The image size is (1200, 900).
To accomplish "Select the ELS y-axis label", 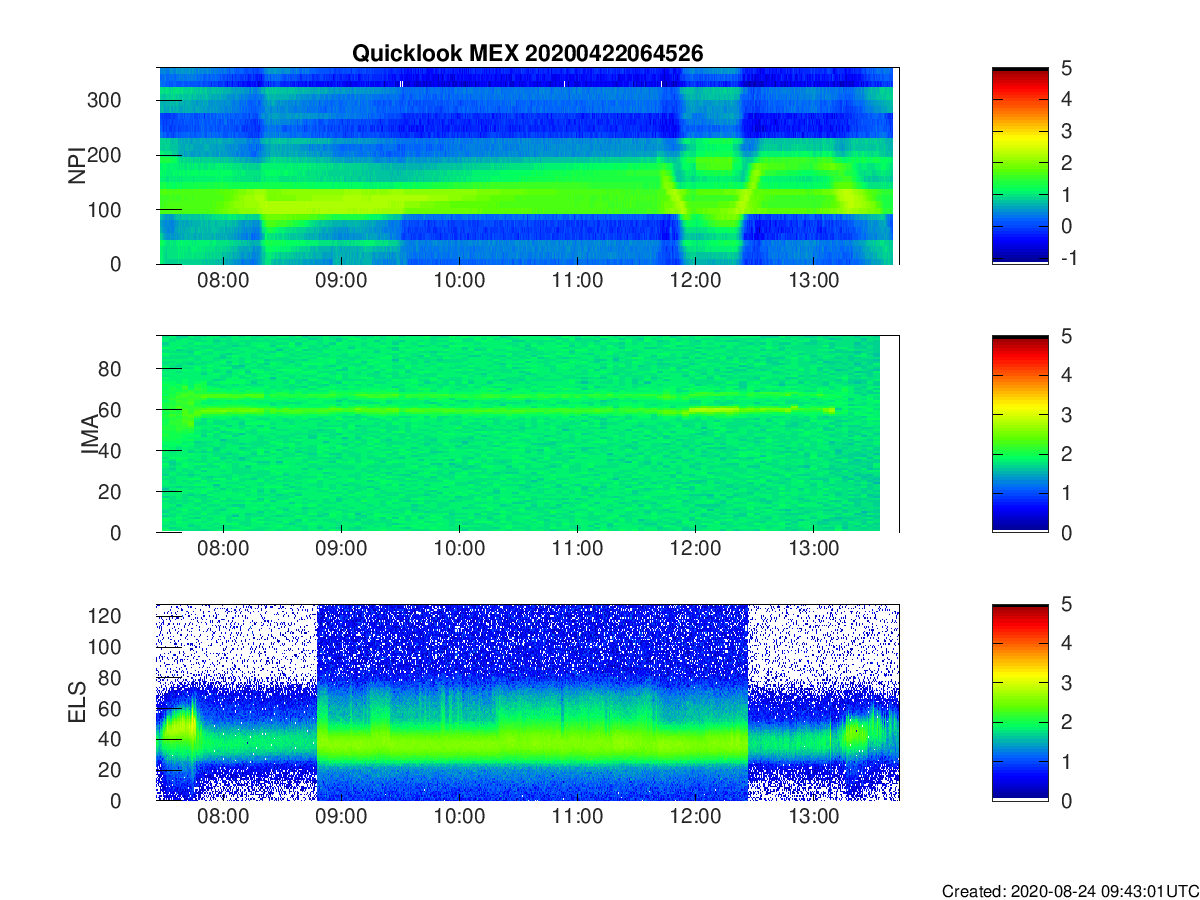I will point(76,702).
